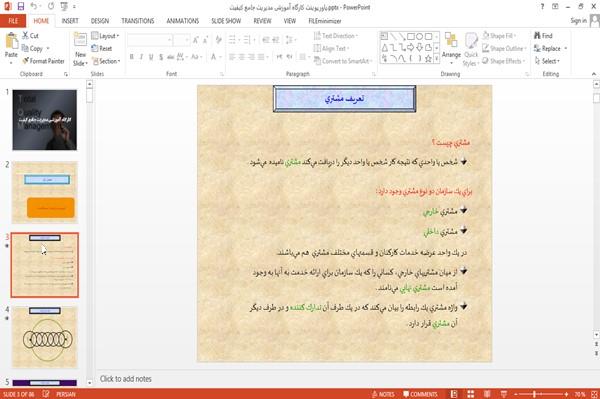Increase font size with the grow icon
Viewport: 600px width, 399px height.
pos(196,40)
